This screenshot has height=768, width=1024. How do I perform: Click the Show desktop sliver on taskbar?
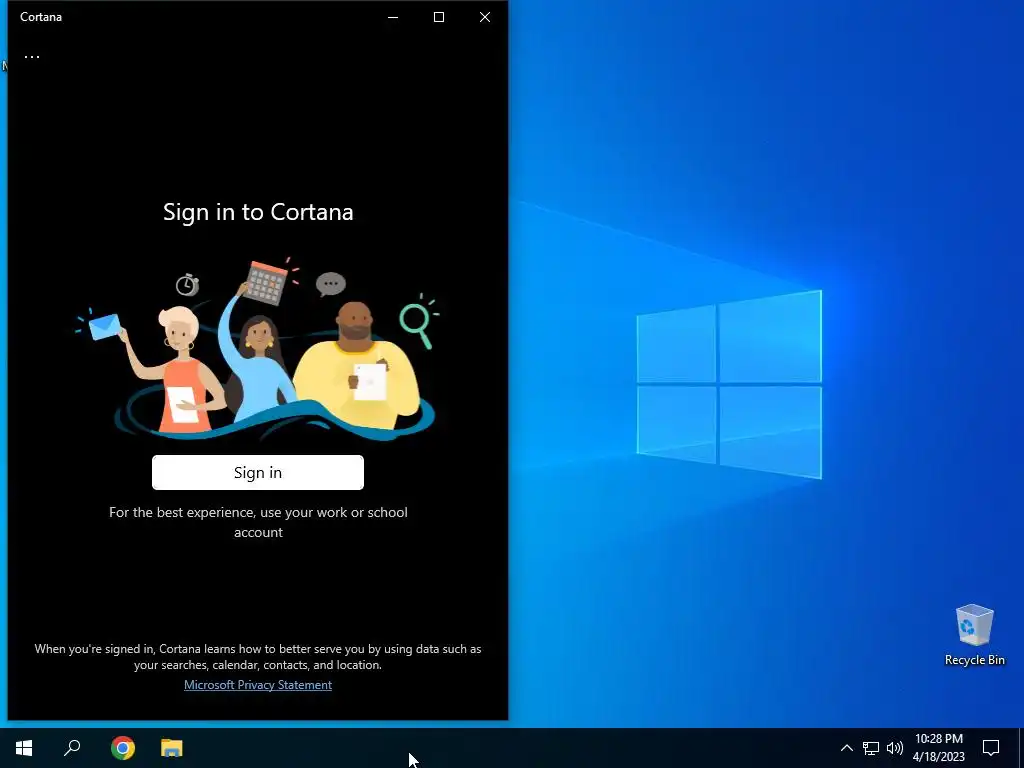pos(1021,748)
